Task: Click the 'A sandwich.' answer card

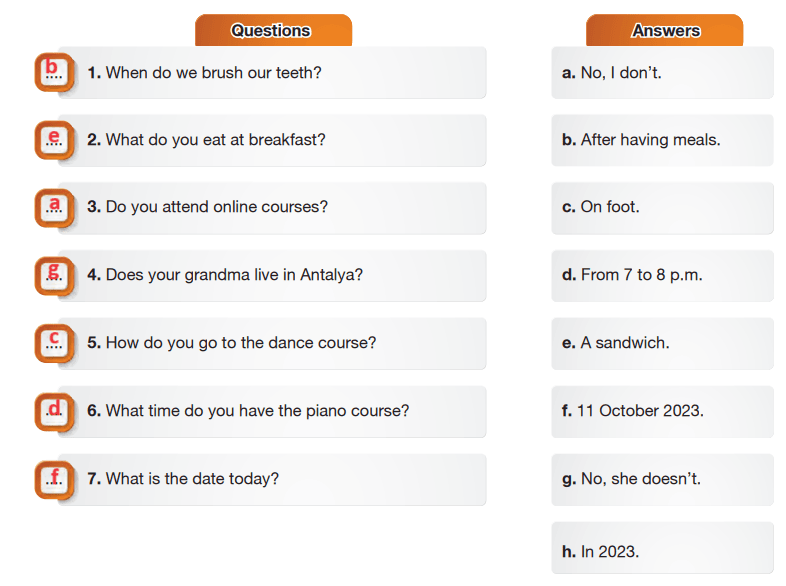Action: click(x=662, y=342)
